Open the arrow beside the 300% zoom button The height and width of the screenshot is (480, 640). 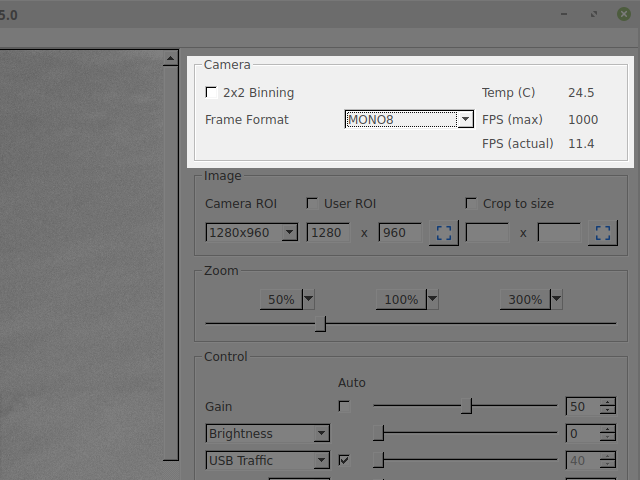[x=557, y=300]
